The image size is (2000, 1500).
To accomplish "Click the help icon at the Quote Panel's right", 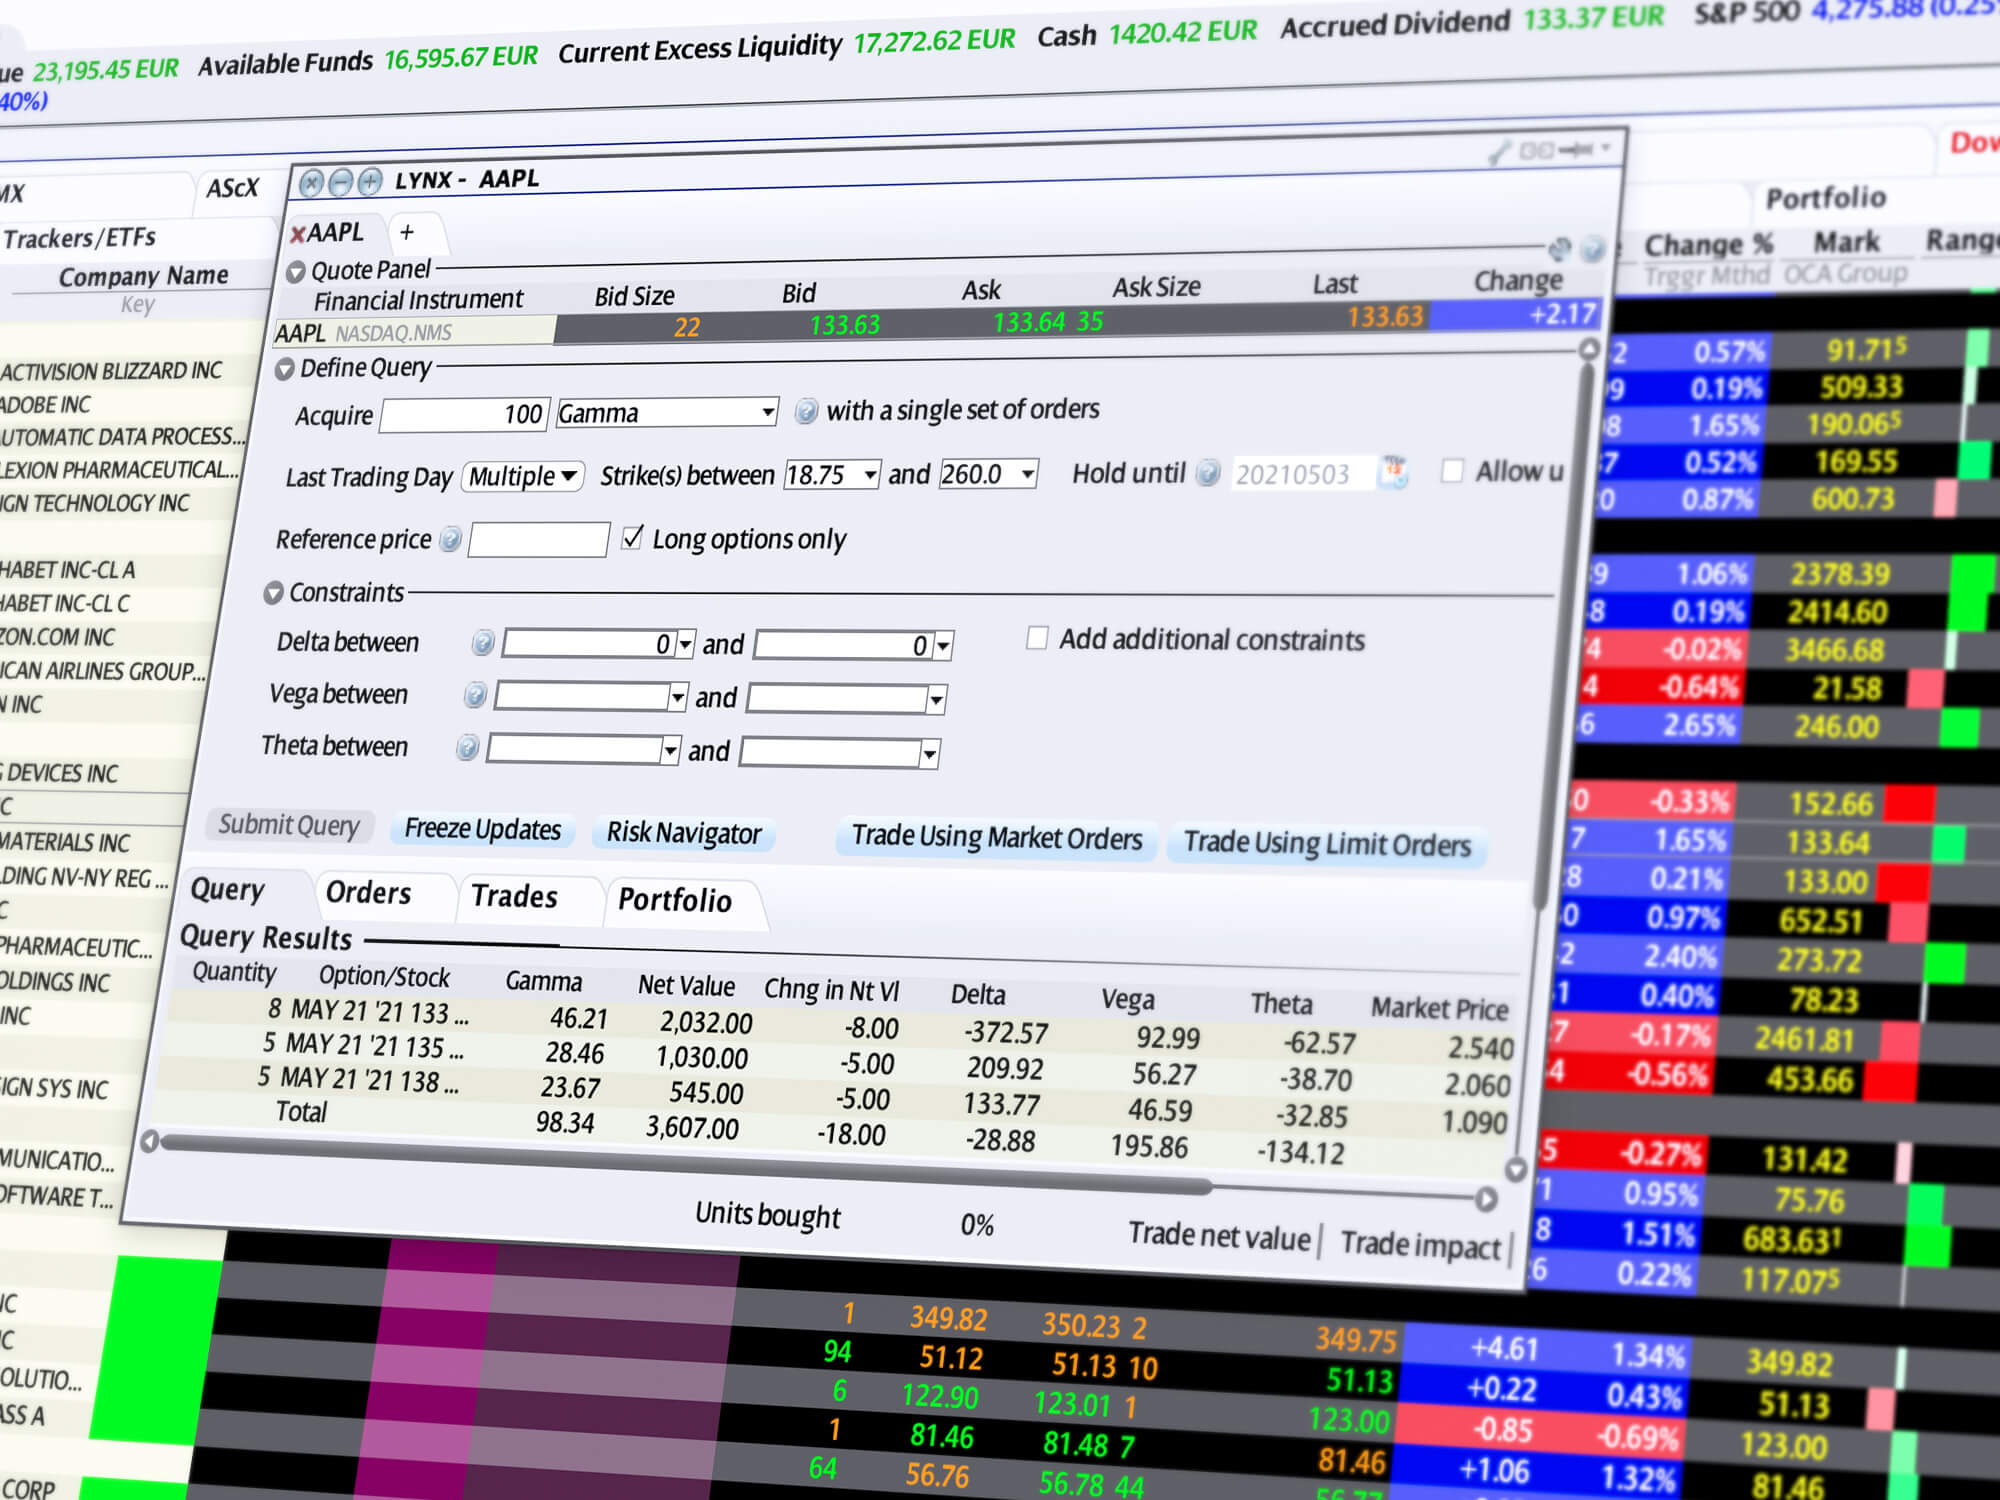I will click(x=1593, y=248).
